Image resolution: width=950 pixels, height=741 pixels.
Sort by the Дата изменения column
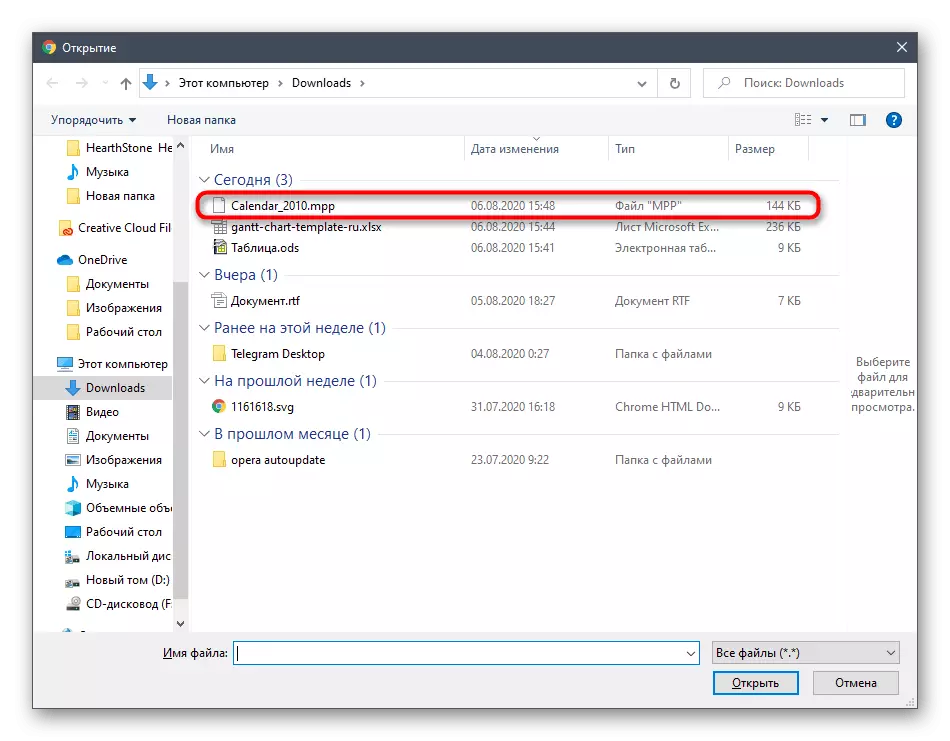click(514, 149)
